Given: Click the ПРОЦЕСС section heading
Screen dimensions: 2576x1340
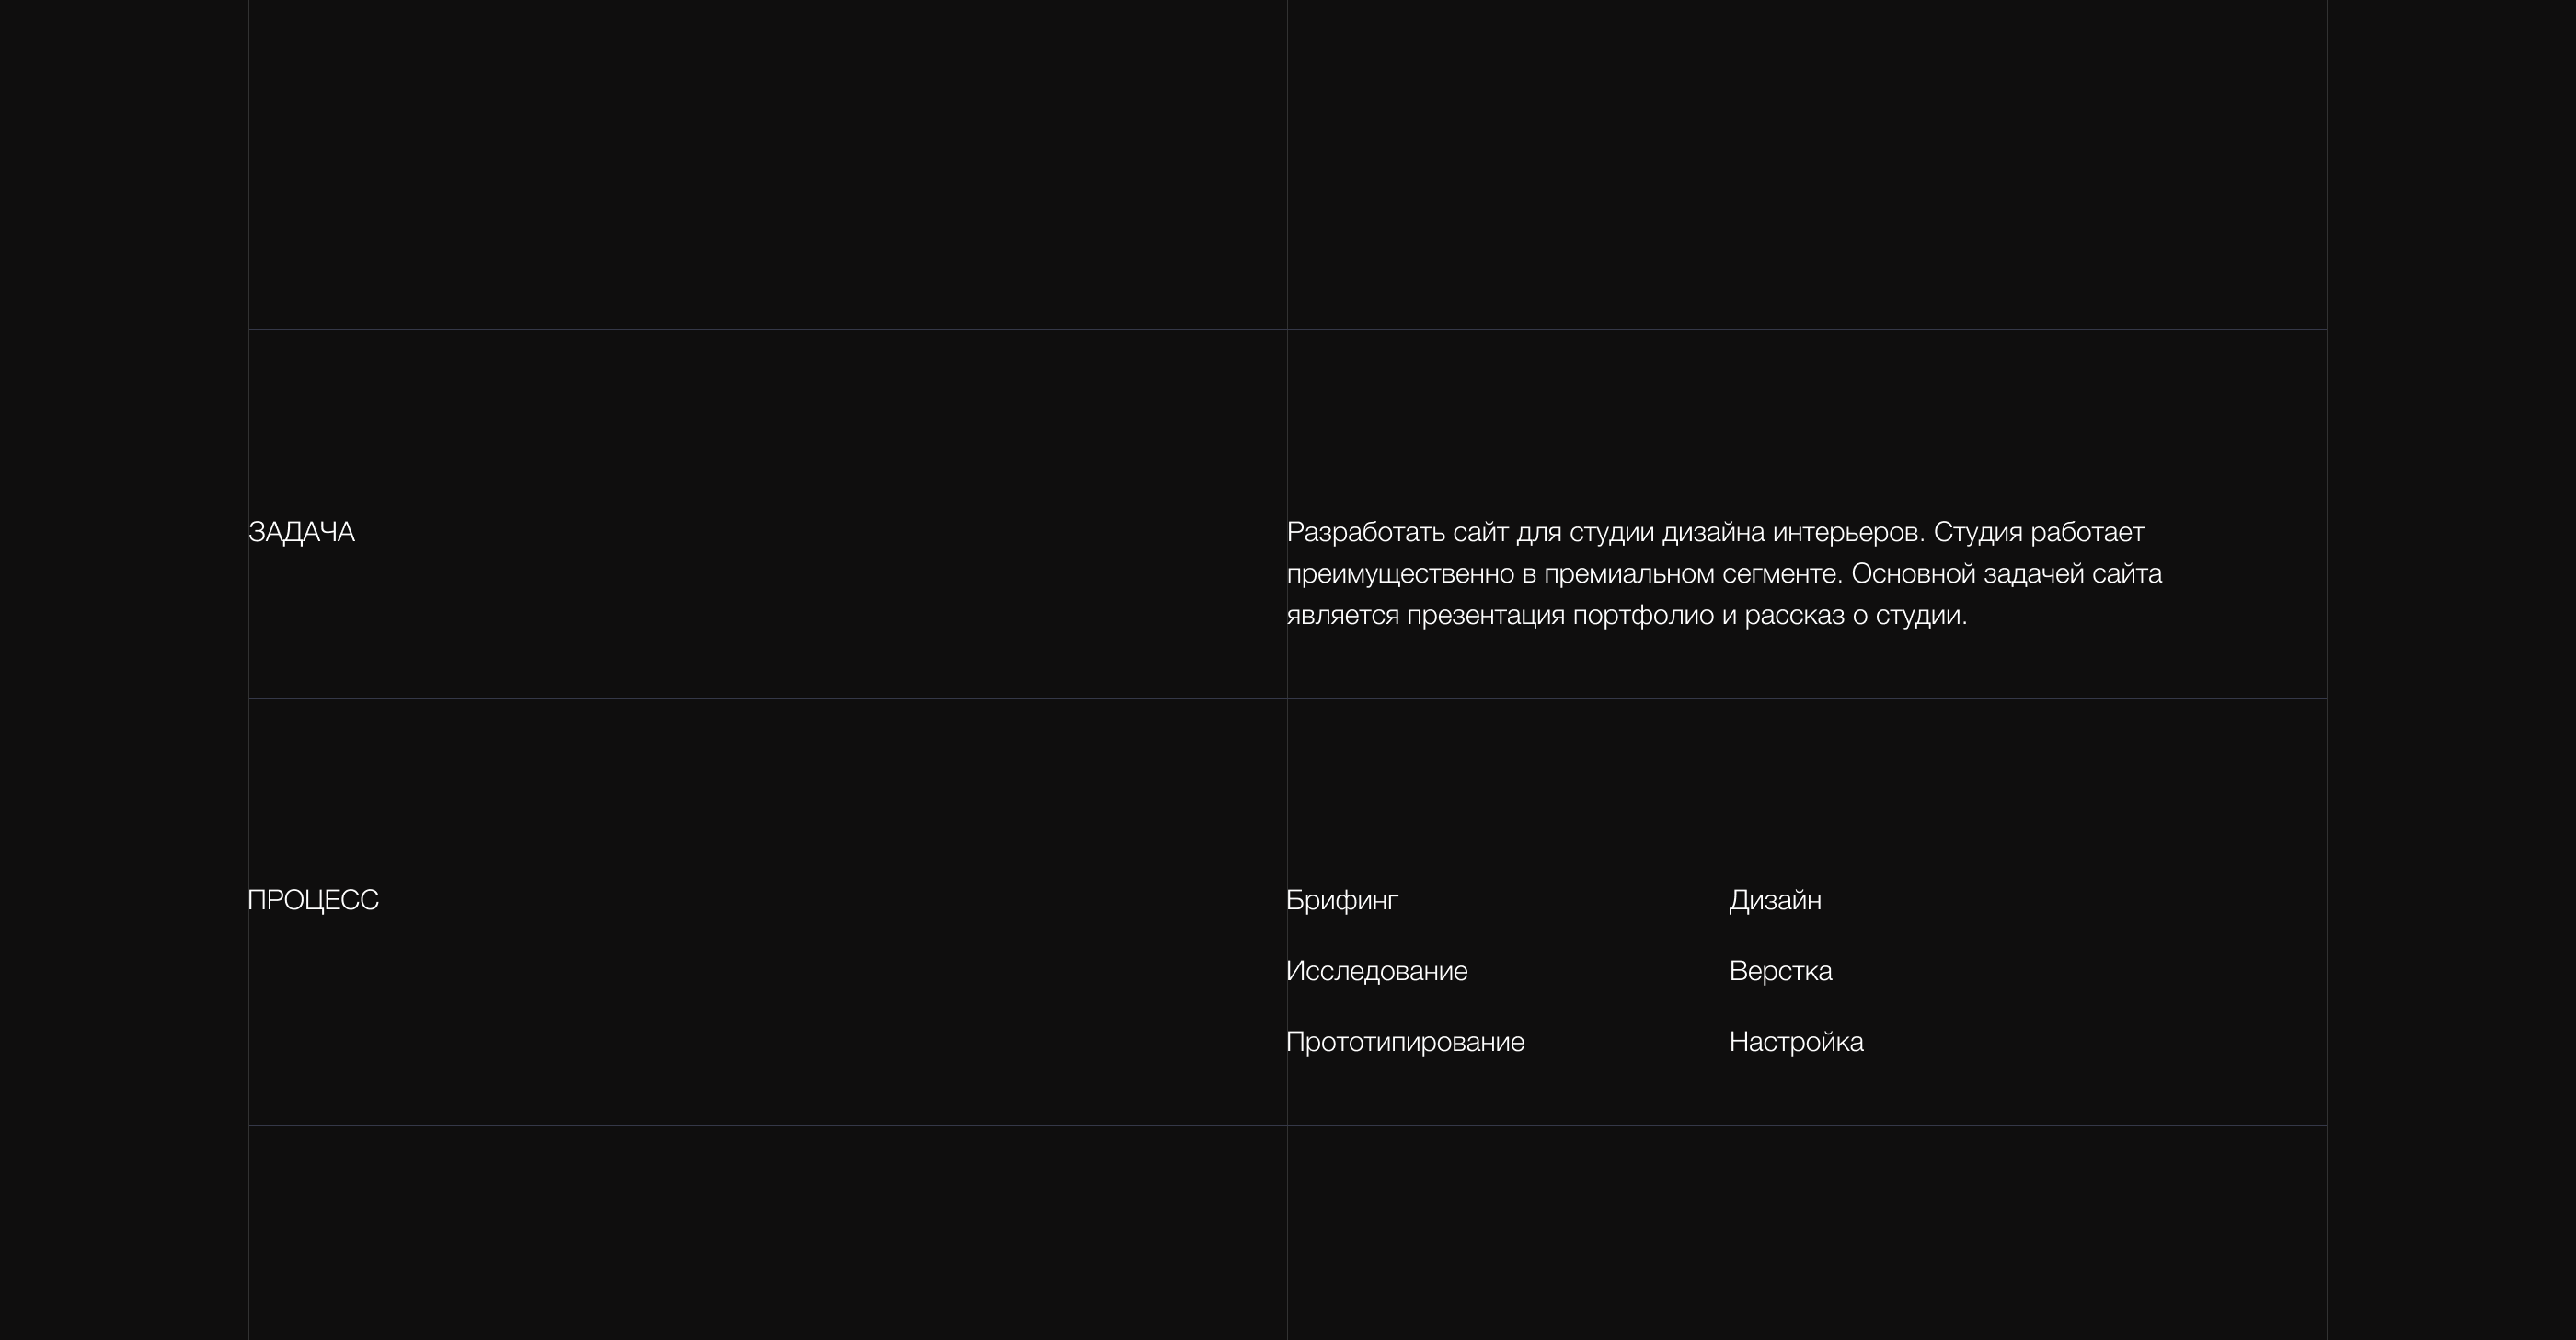Looking at the screenshot, I should (x=313, y=900).
